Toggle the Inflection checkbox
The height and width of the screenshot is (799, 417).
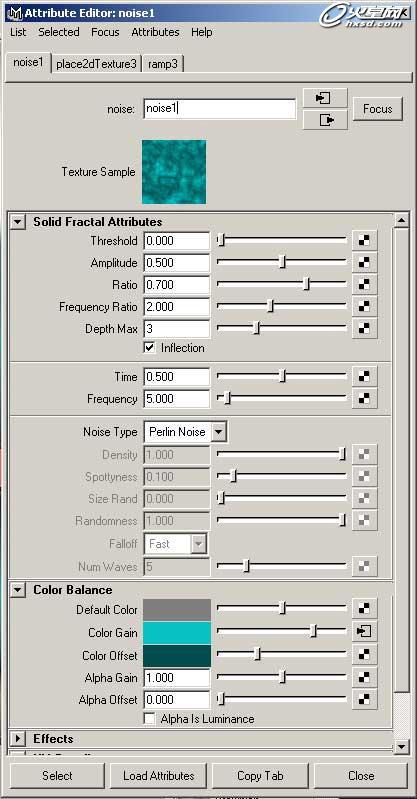tap(150, 348)
